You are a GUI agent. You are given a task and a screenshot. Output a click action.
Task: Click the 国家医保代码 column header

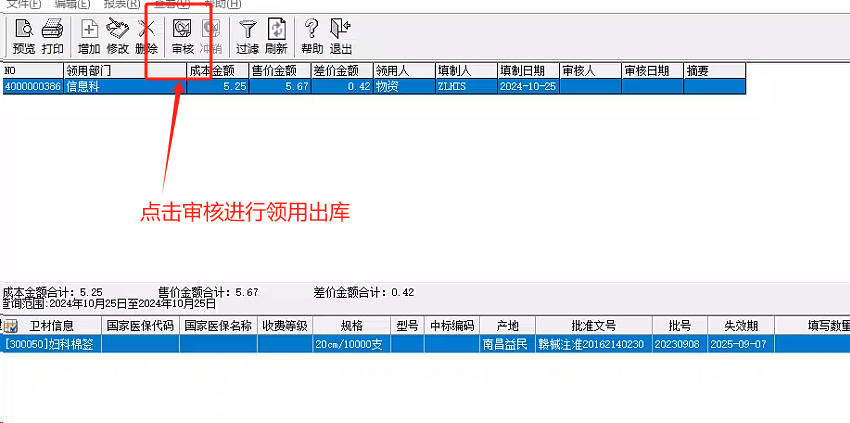click(x=140, y=326)
